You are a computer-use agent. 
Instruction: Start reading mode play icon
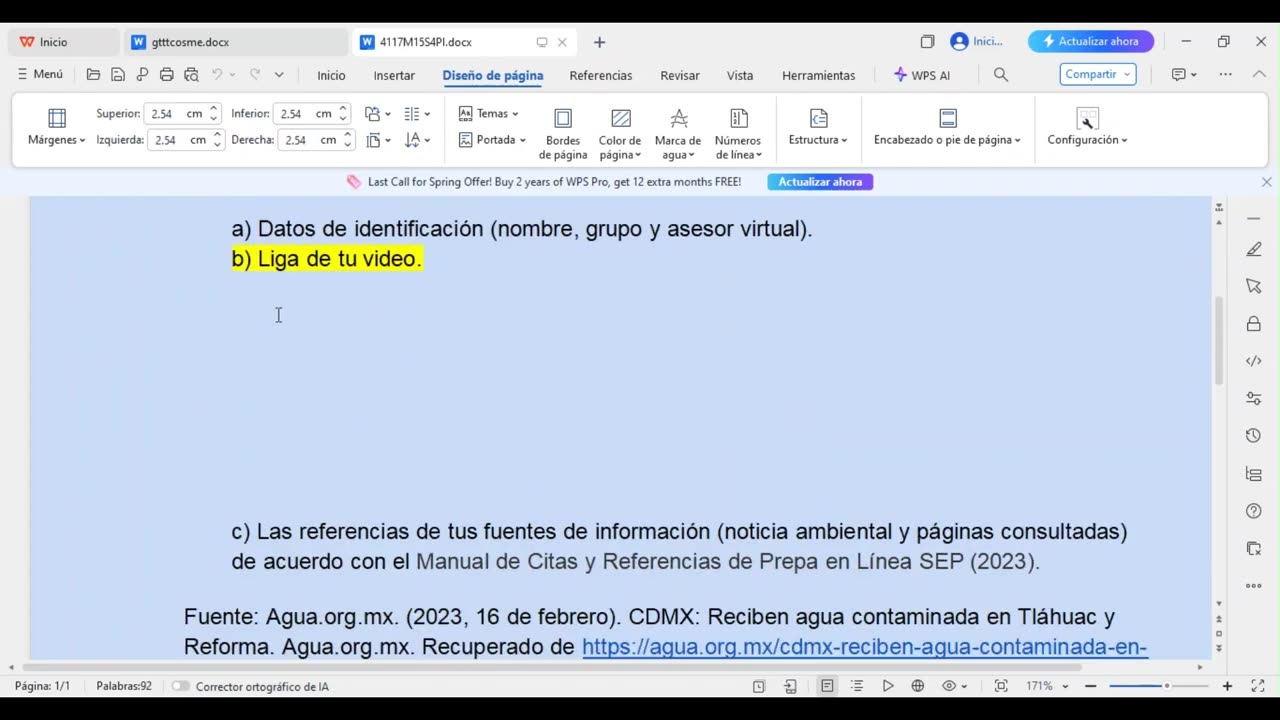pyautogui.click(x=887, y=686)
